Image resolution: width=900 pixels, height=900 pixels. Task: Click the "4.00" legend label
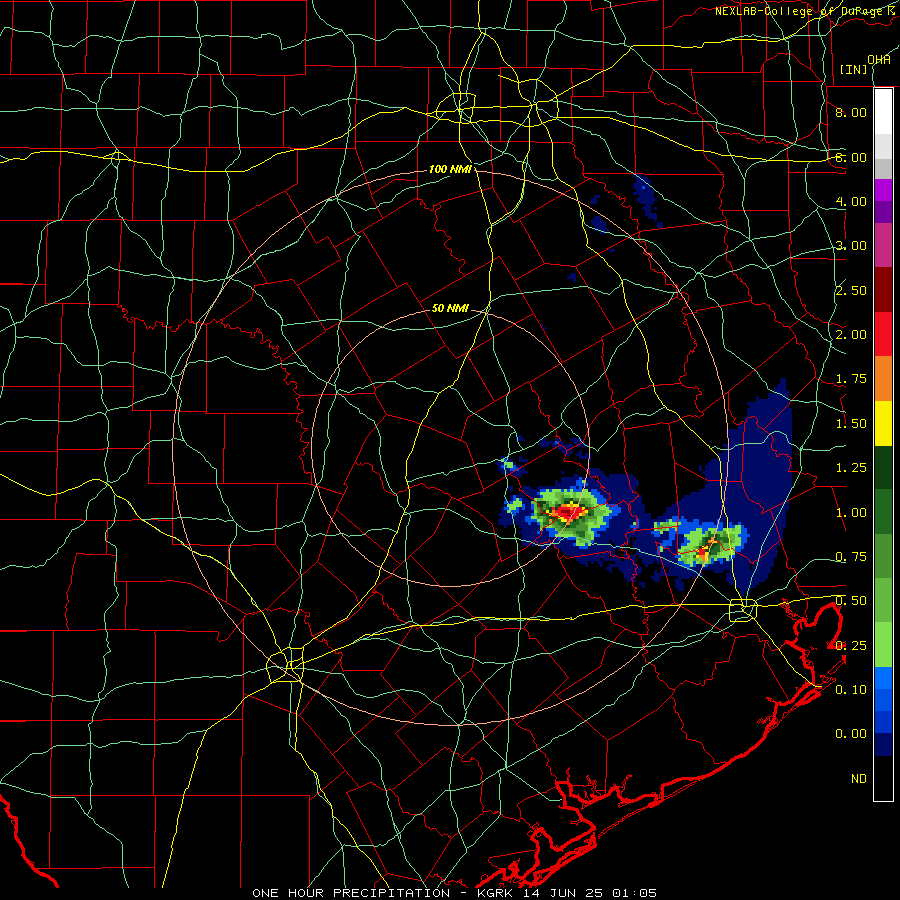click(x=851, y=201)
